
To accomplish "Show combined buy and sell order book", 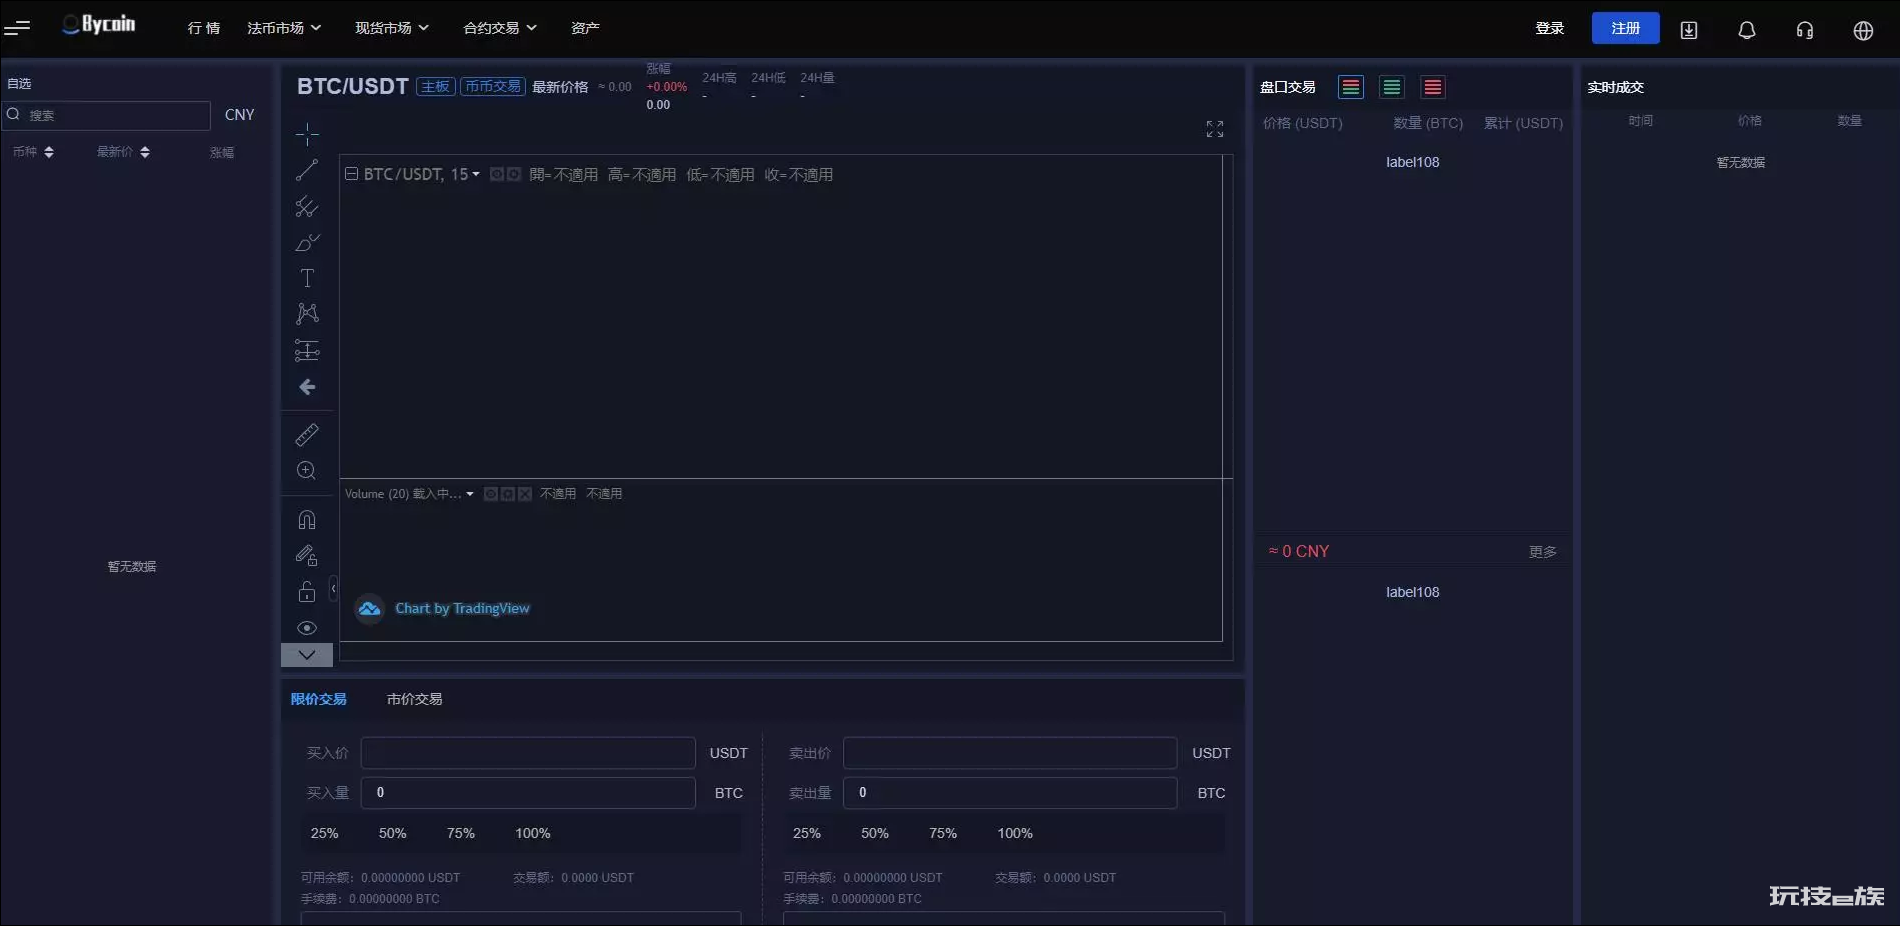I will click(x=1351, y=87).
